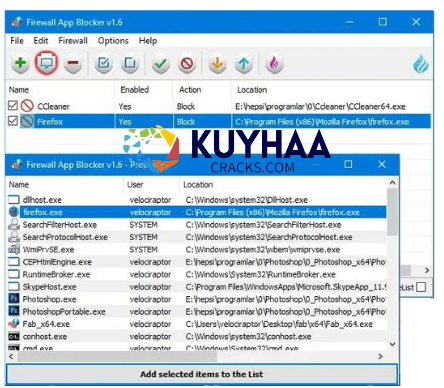Click the velociraptor user of dllhost.exe
The image size is (444, 388).
(150, 200)
